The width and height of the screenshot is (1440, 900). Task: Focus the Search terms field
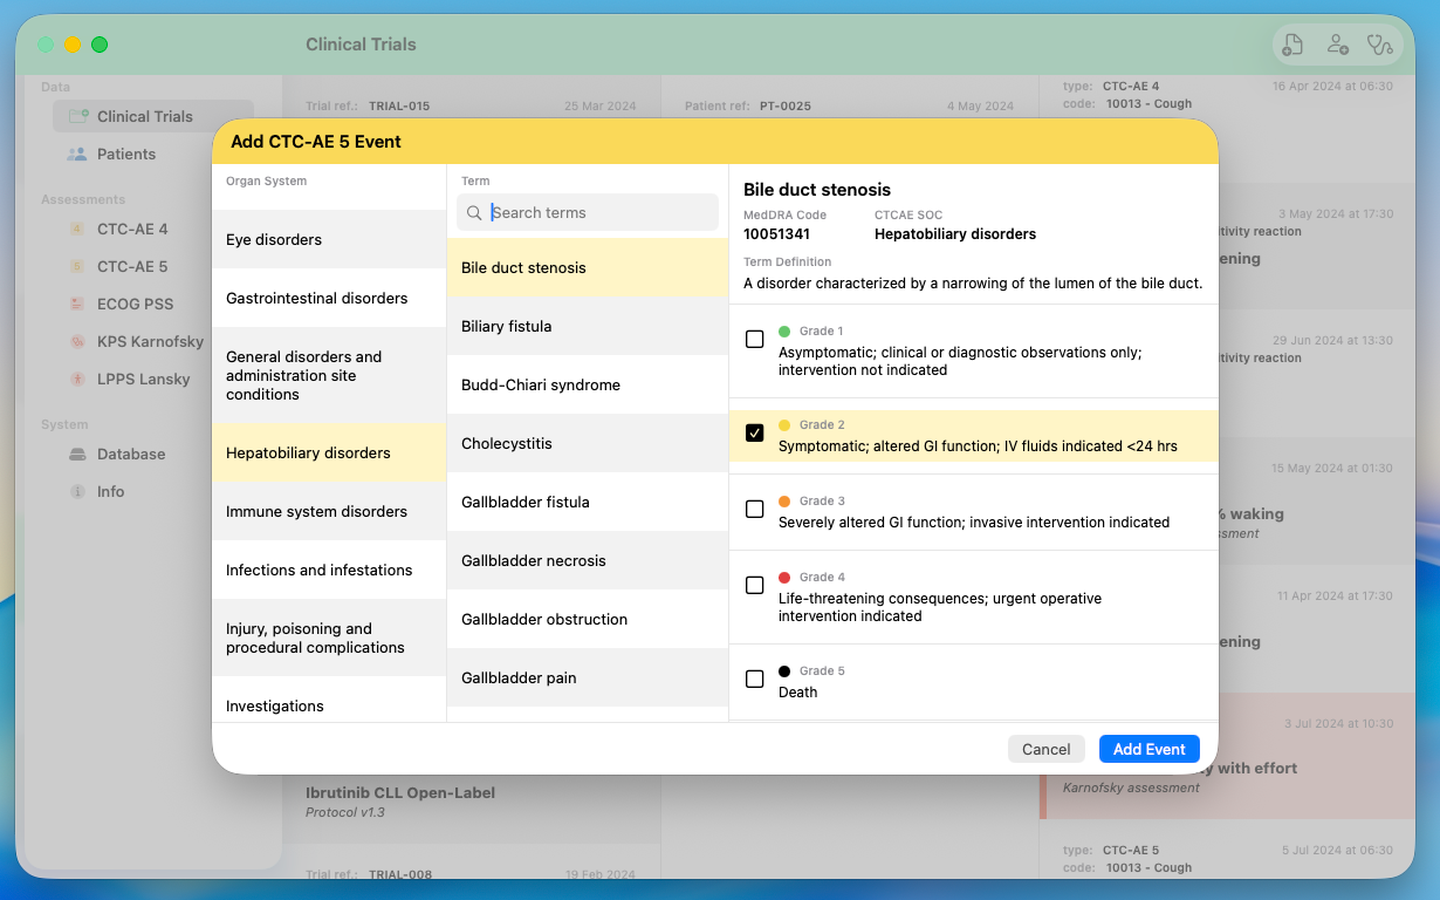(x=587, y=213)
